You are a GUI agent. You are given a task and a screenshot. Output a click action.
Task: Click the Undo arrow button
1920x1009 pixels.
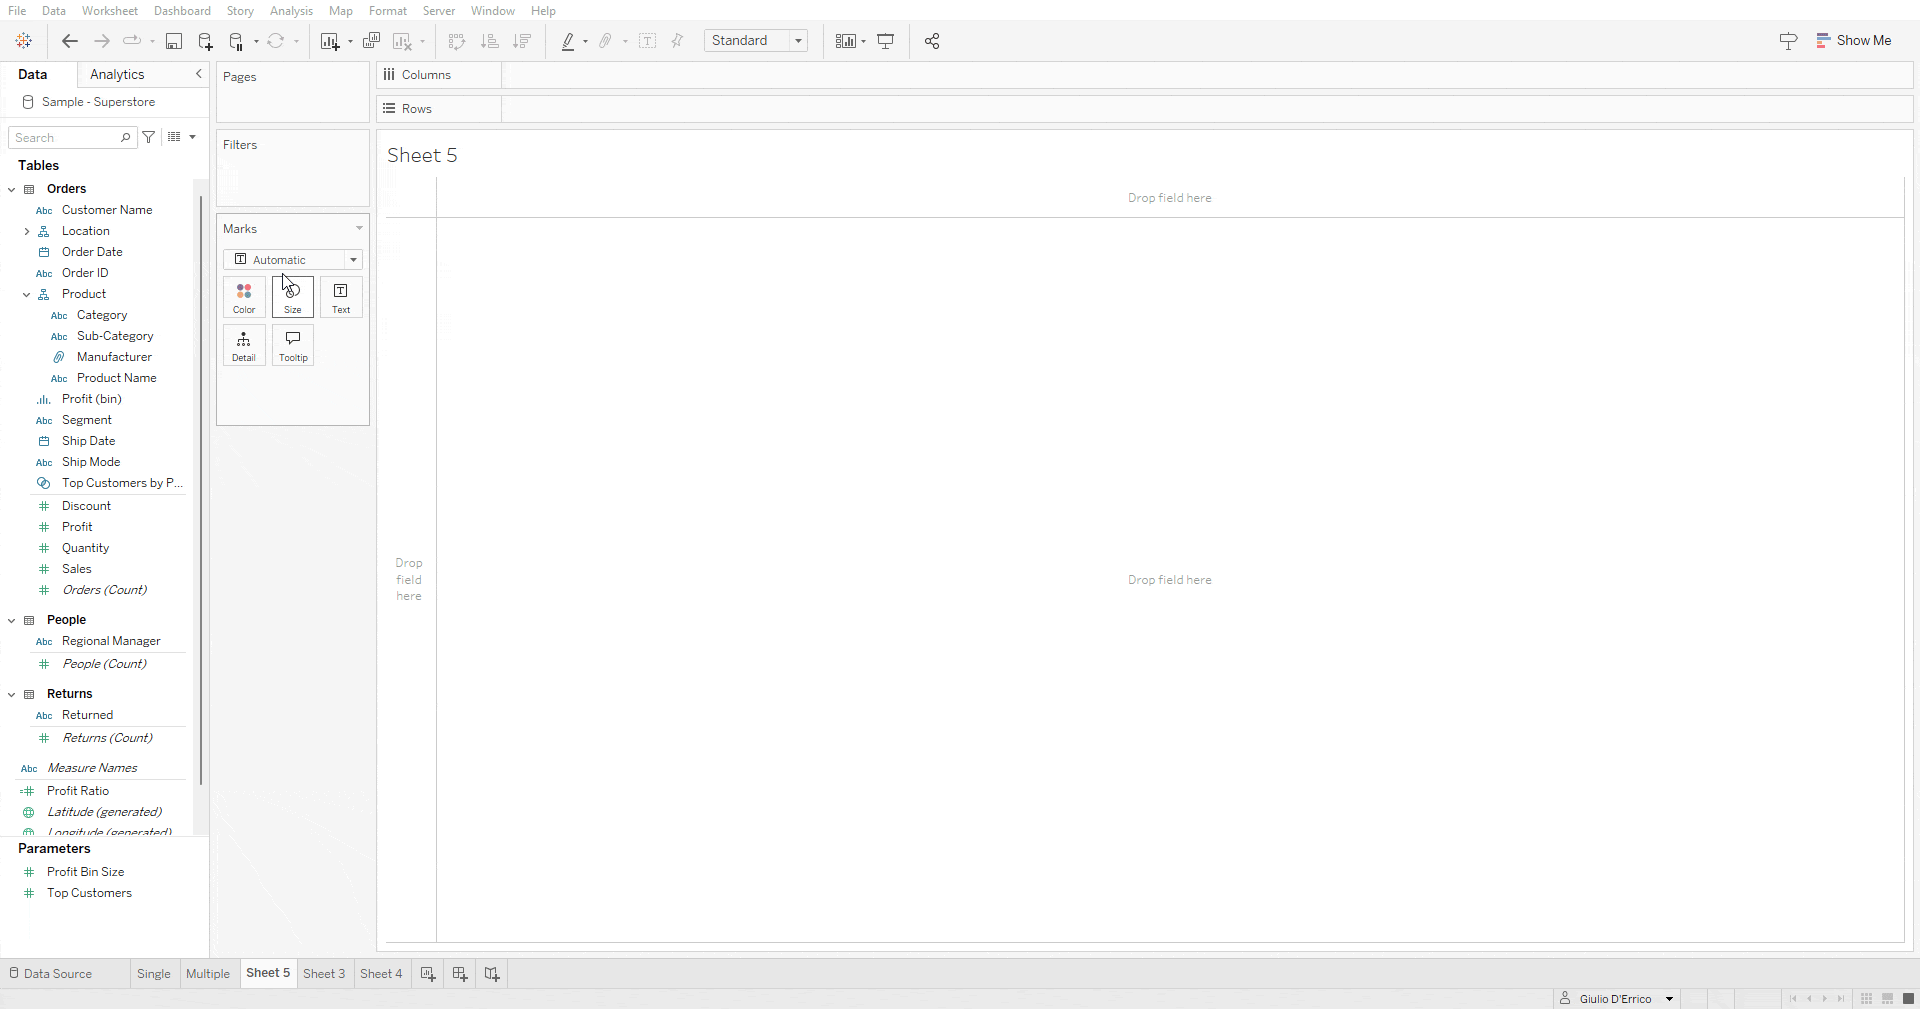pyautogui.click(x=69, y=41)
